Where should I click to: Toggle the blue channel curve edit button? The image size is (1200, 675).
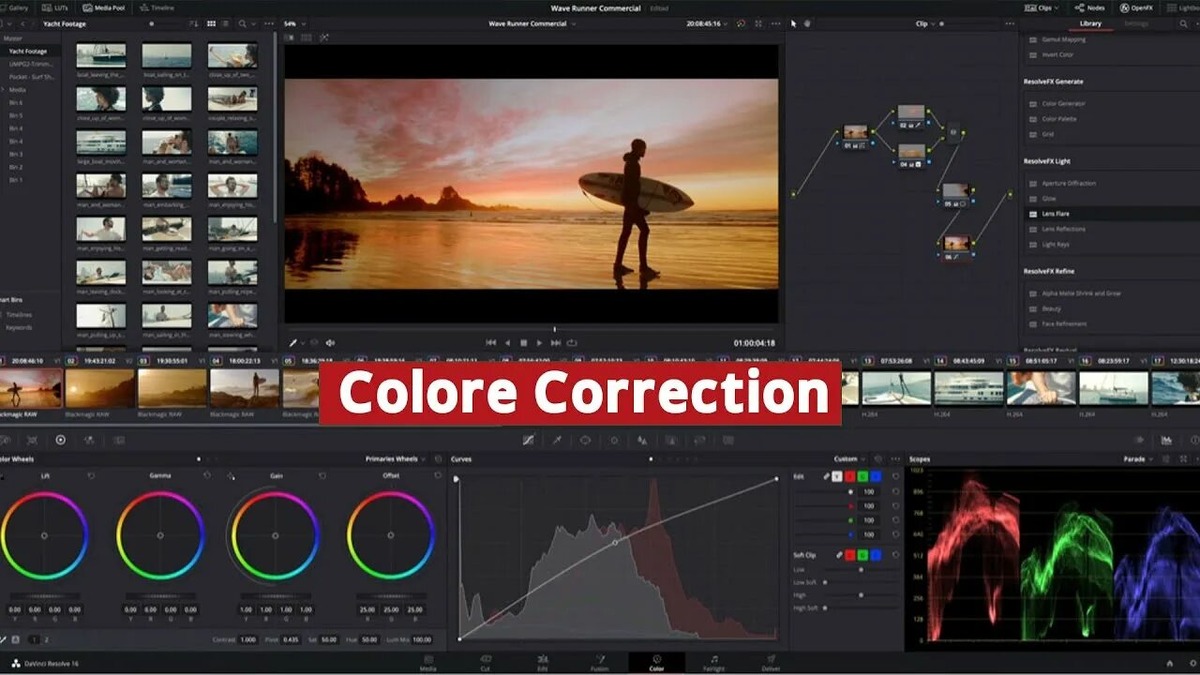[x=876, y=476]
